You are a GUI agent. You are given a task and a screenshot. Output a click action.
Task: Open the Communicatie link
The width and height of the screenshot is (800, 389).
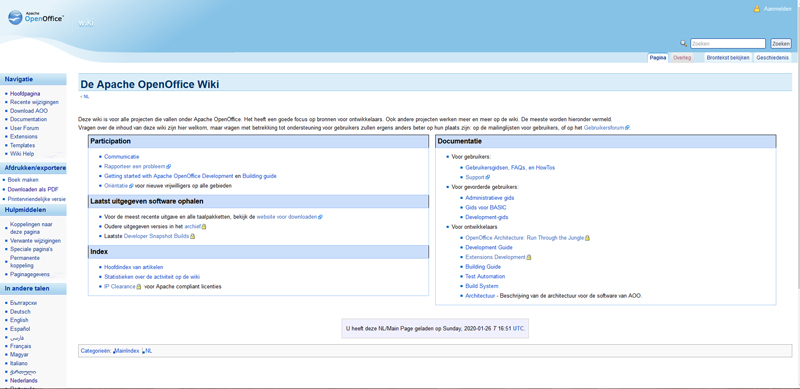pos(121,157)
